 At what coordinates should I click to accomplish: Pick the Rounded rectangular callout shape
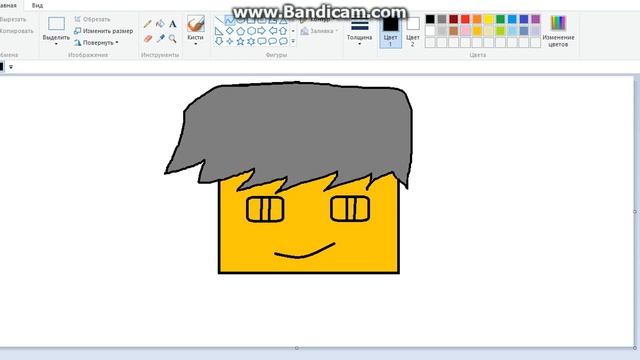[x=262, y=41]
